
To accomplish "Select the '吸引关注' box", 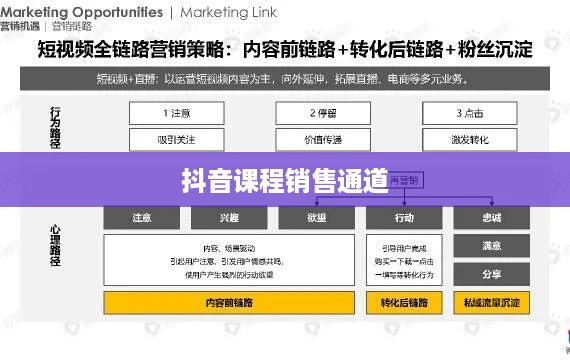I will tap(177, 140).
